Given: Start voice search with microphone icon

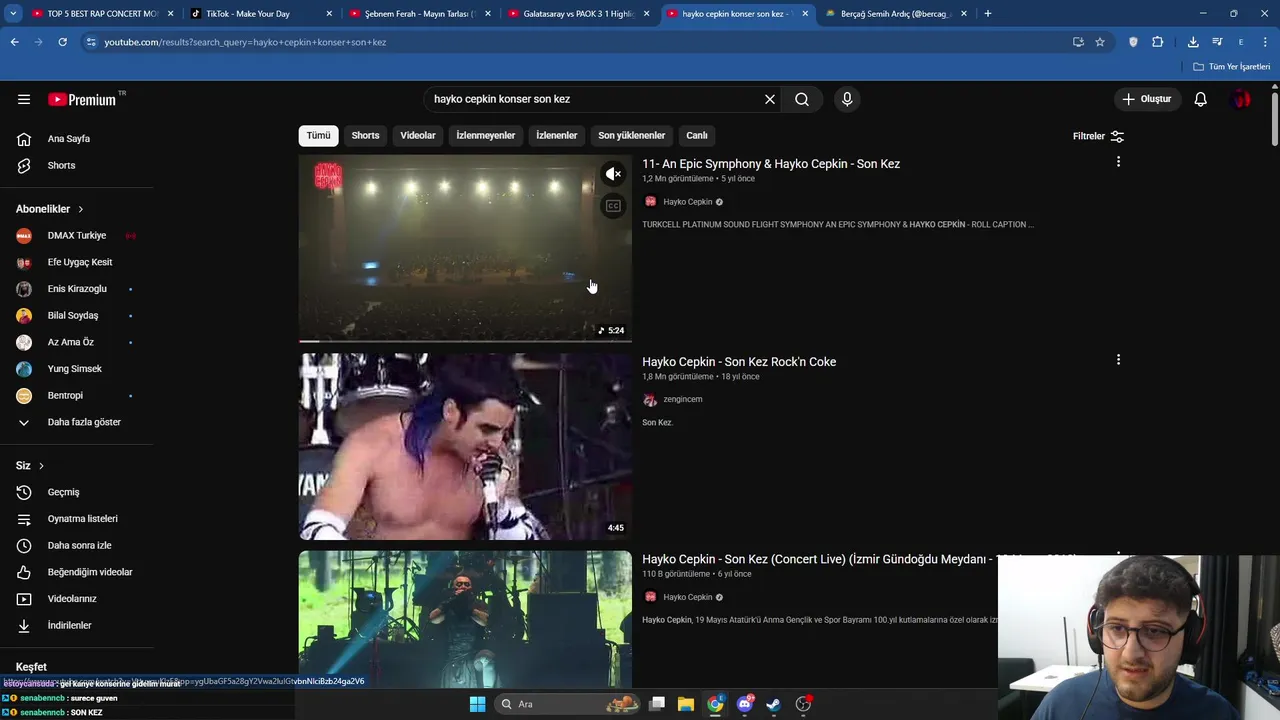Looking at the screenshot, I should tap(847, 99).
